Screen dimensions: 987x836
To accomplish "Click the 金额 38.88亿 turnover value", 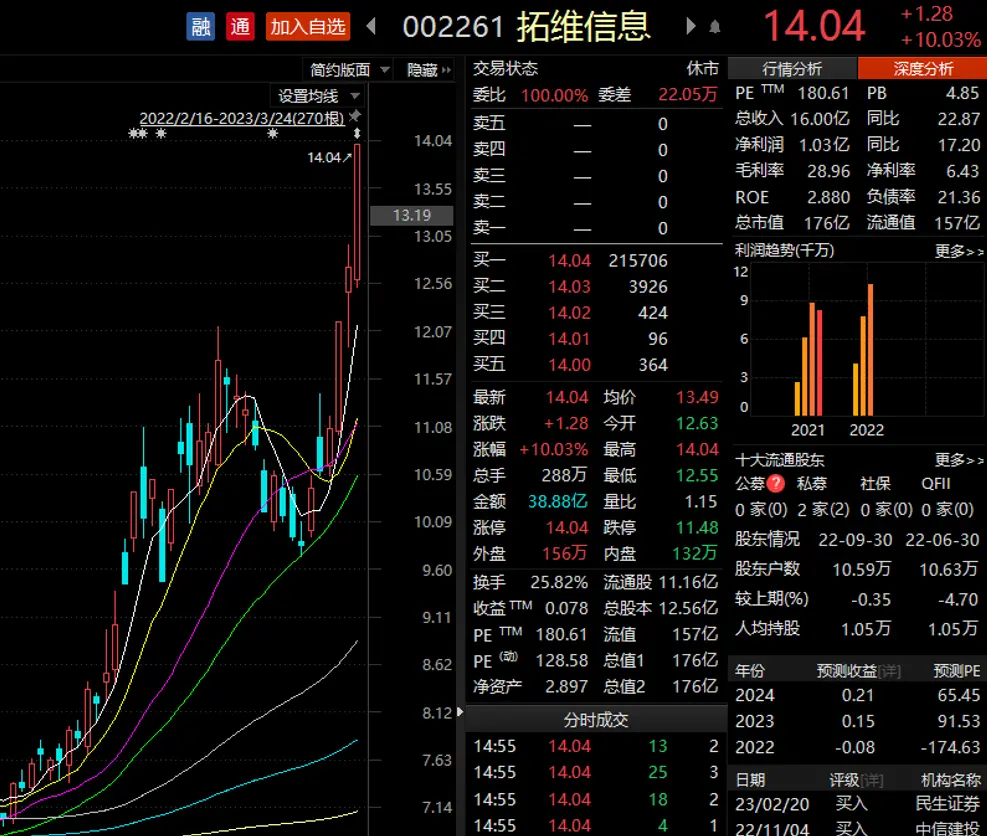I will 558,502.
